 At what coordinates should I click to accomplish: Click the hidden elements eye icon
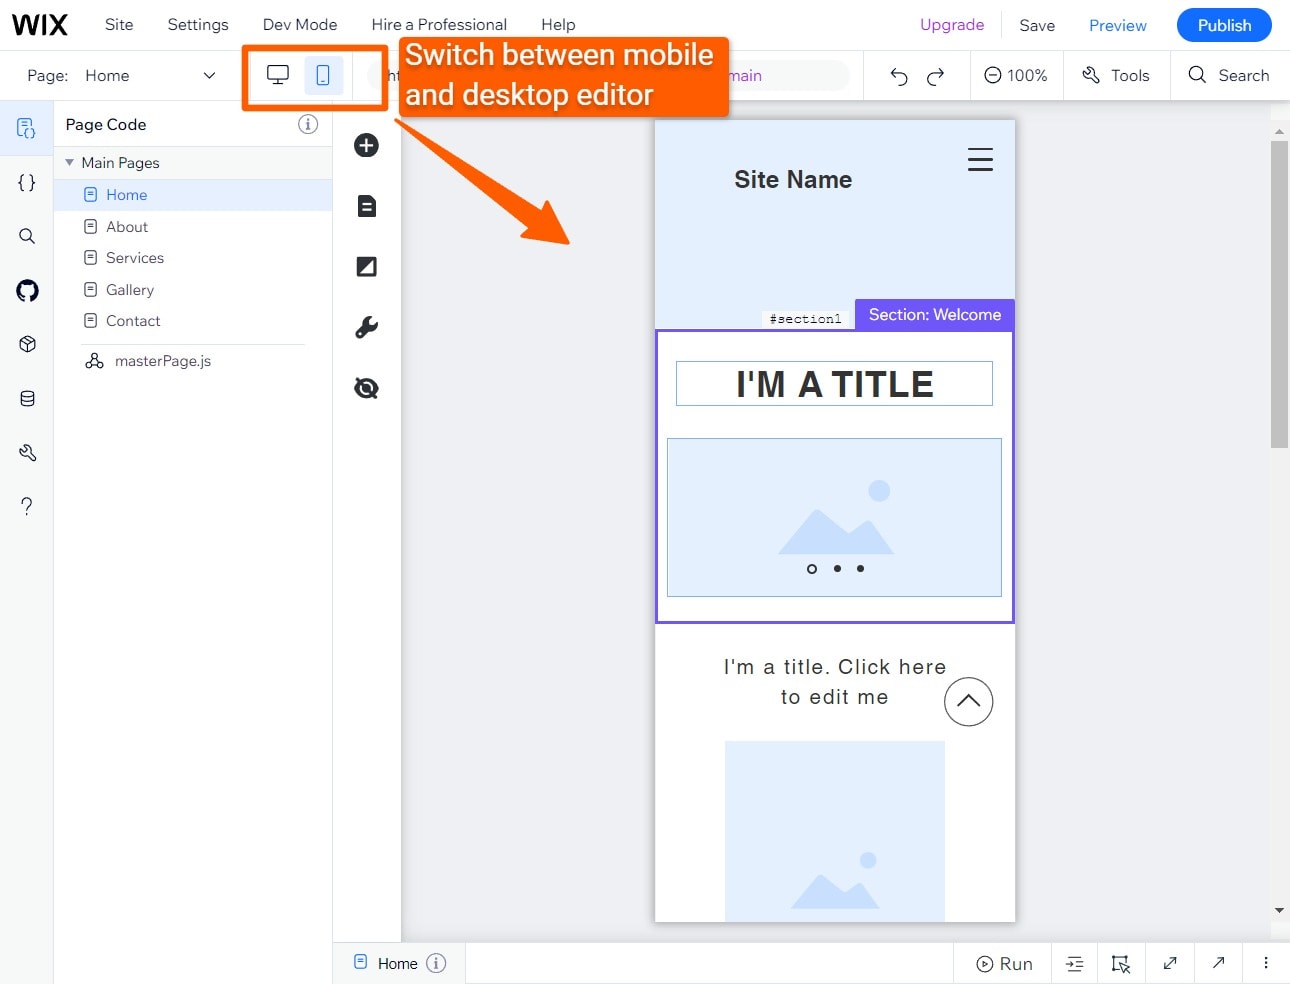coord(366,388)
